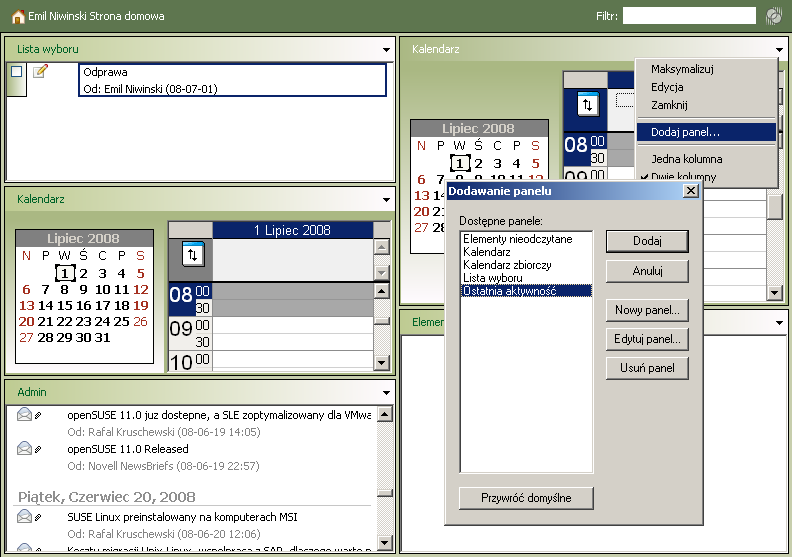Open message openSUSE 11.0 Released

(128, 449)
